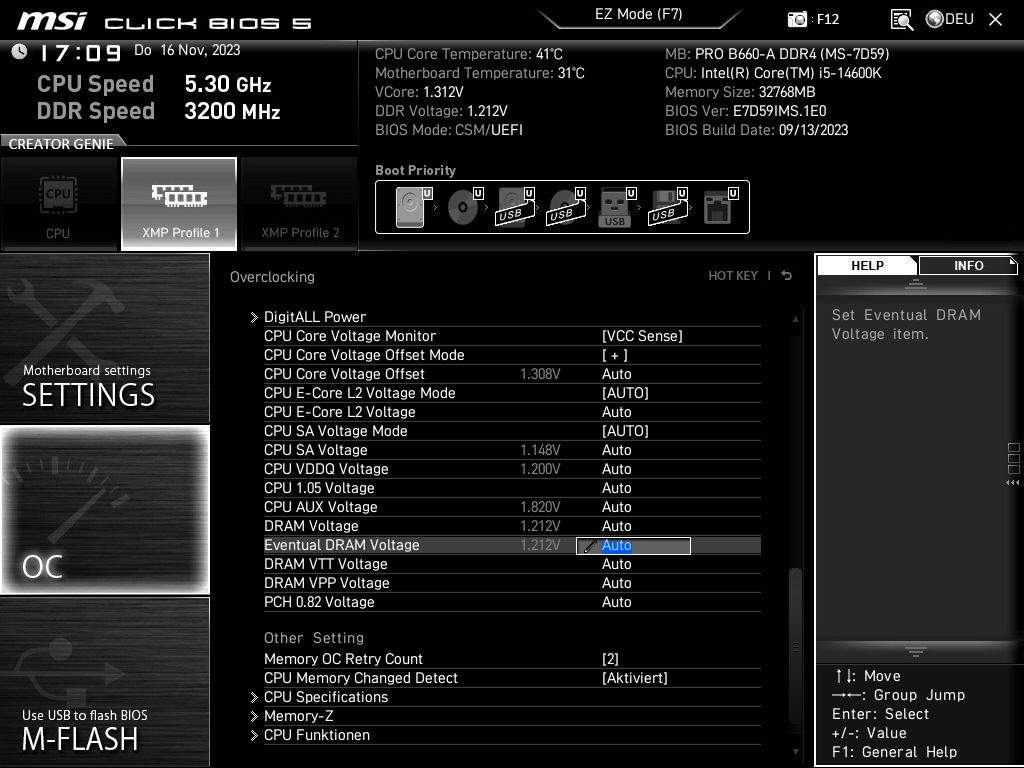
Task: Select the CPU SA Voltage row
Action: click(x=512, y=450)
